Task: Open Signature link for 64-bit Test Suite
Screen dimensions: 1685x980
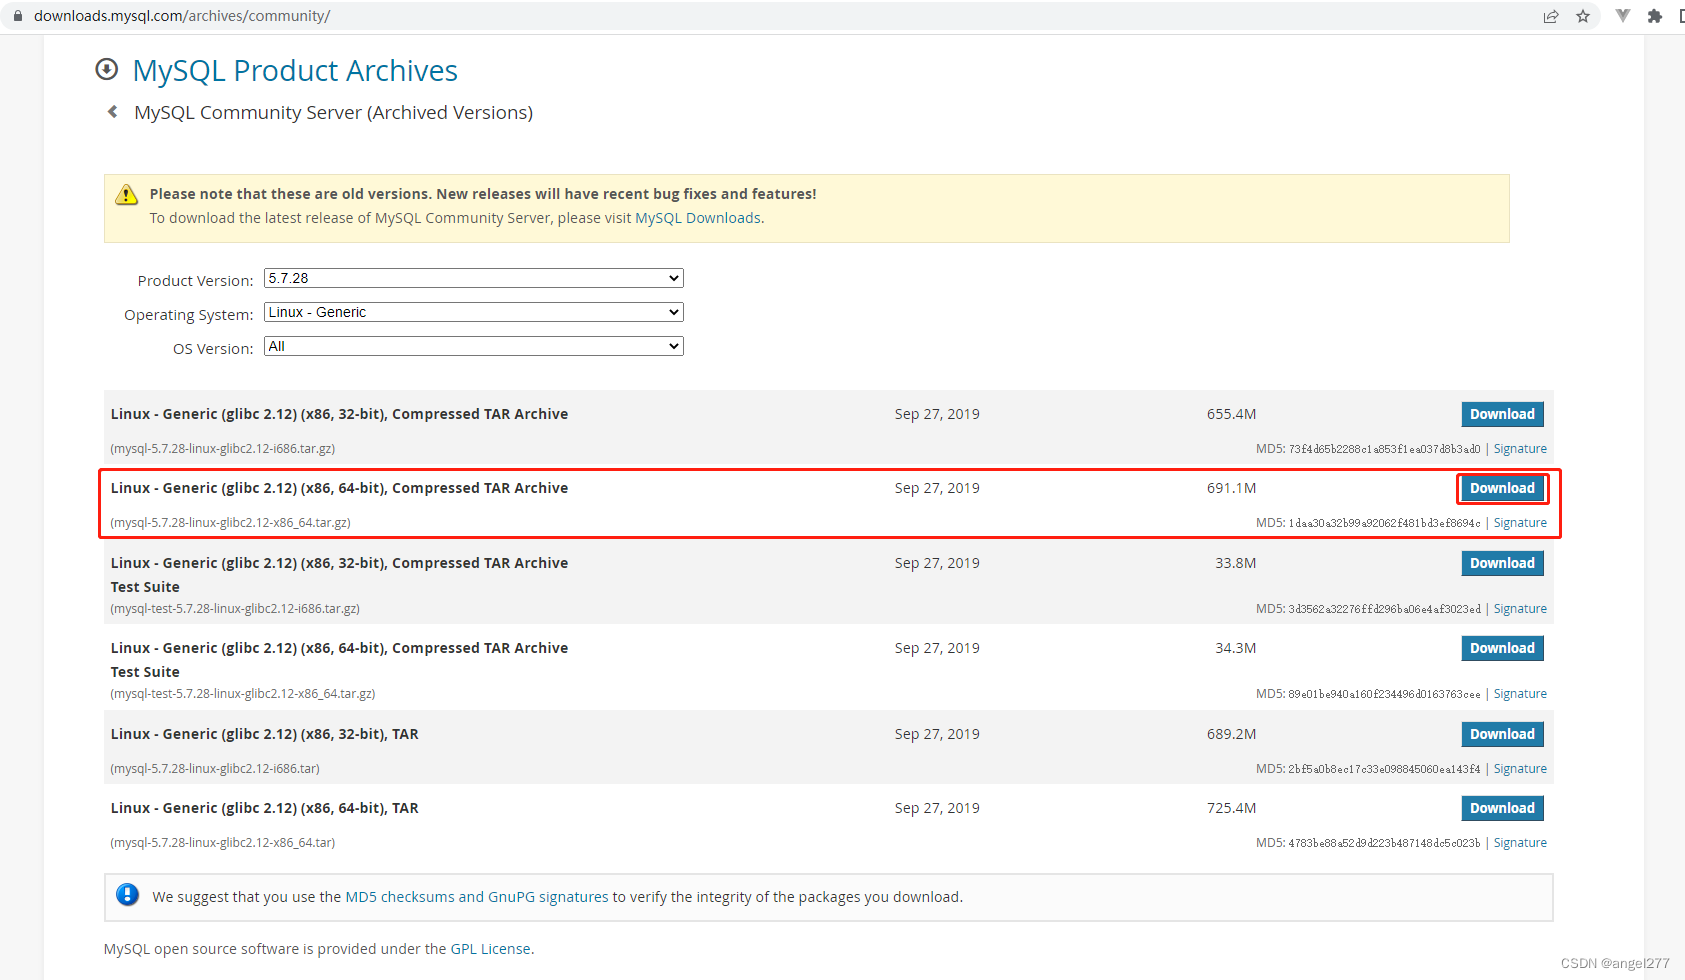Action: point(1520,694)
